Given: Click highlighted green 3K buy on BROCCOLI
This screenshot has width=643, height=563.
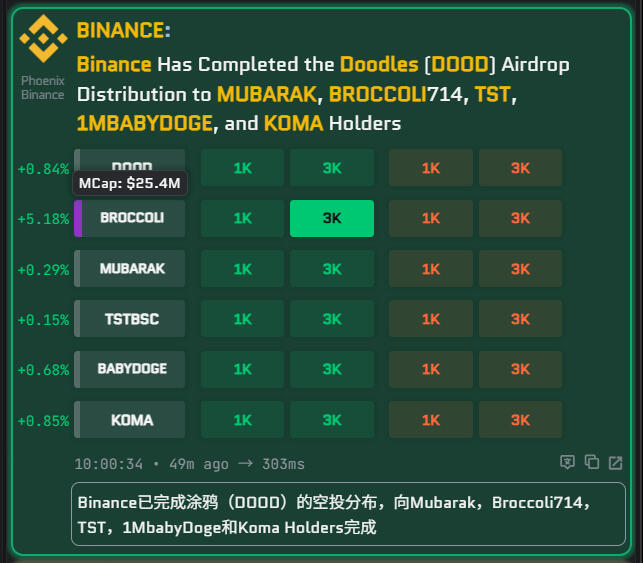Looking at the screenshot, I should (332, 218).
